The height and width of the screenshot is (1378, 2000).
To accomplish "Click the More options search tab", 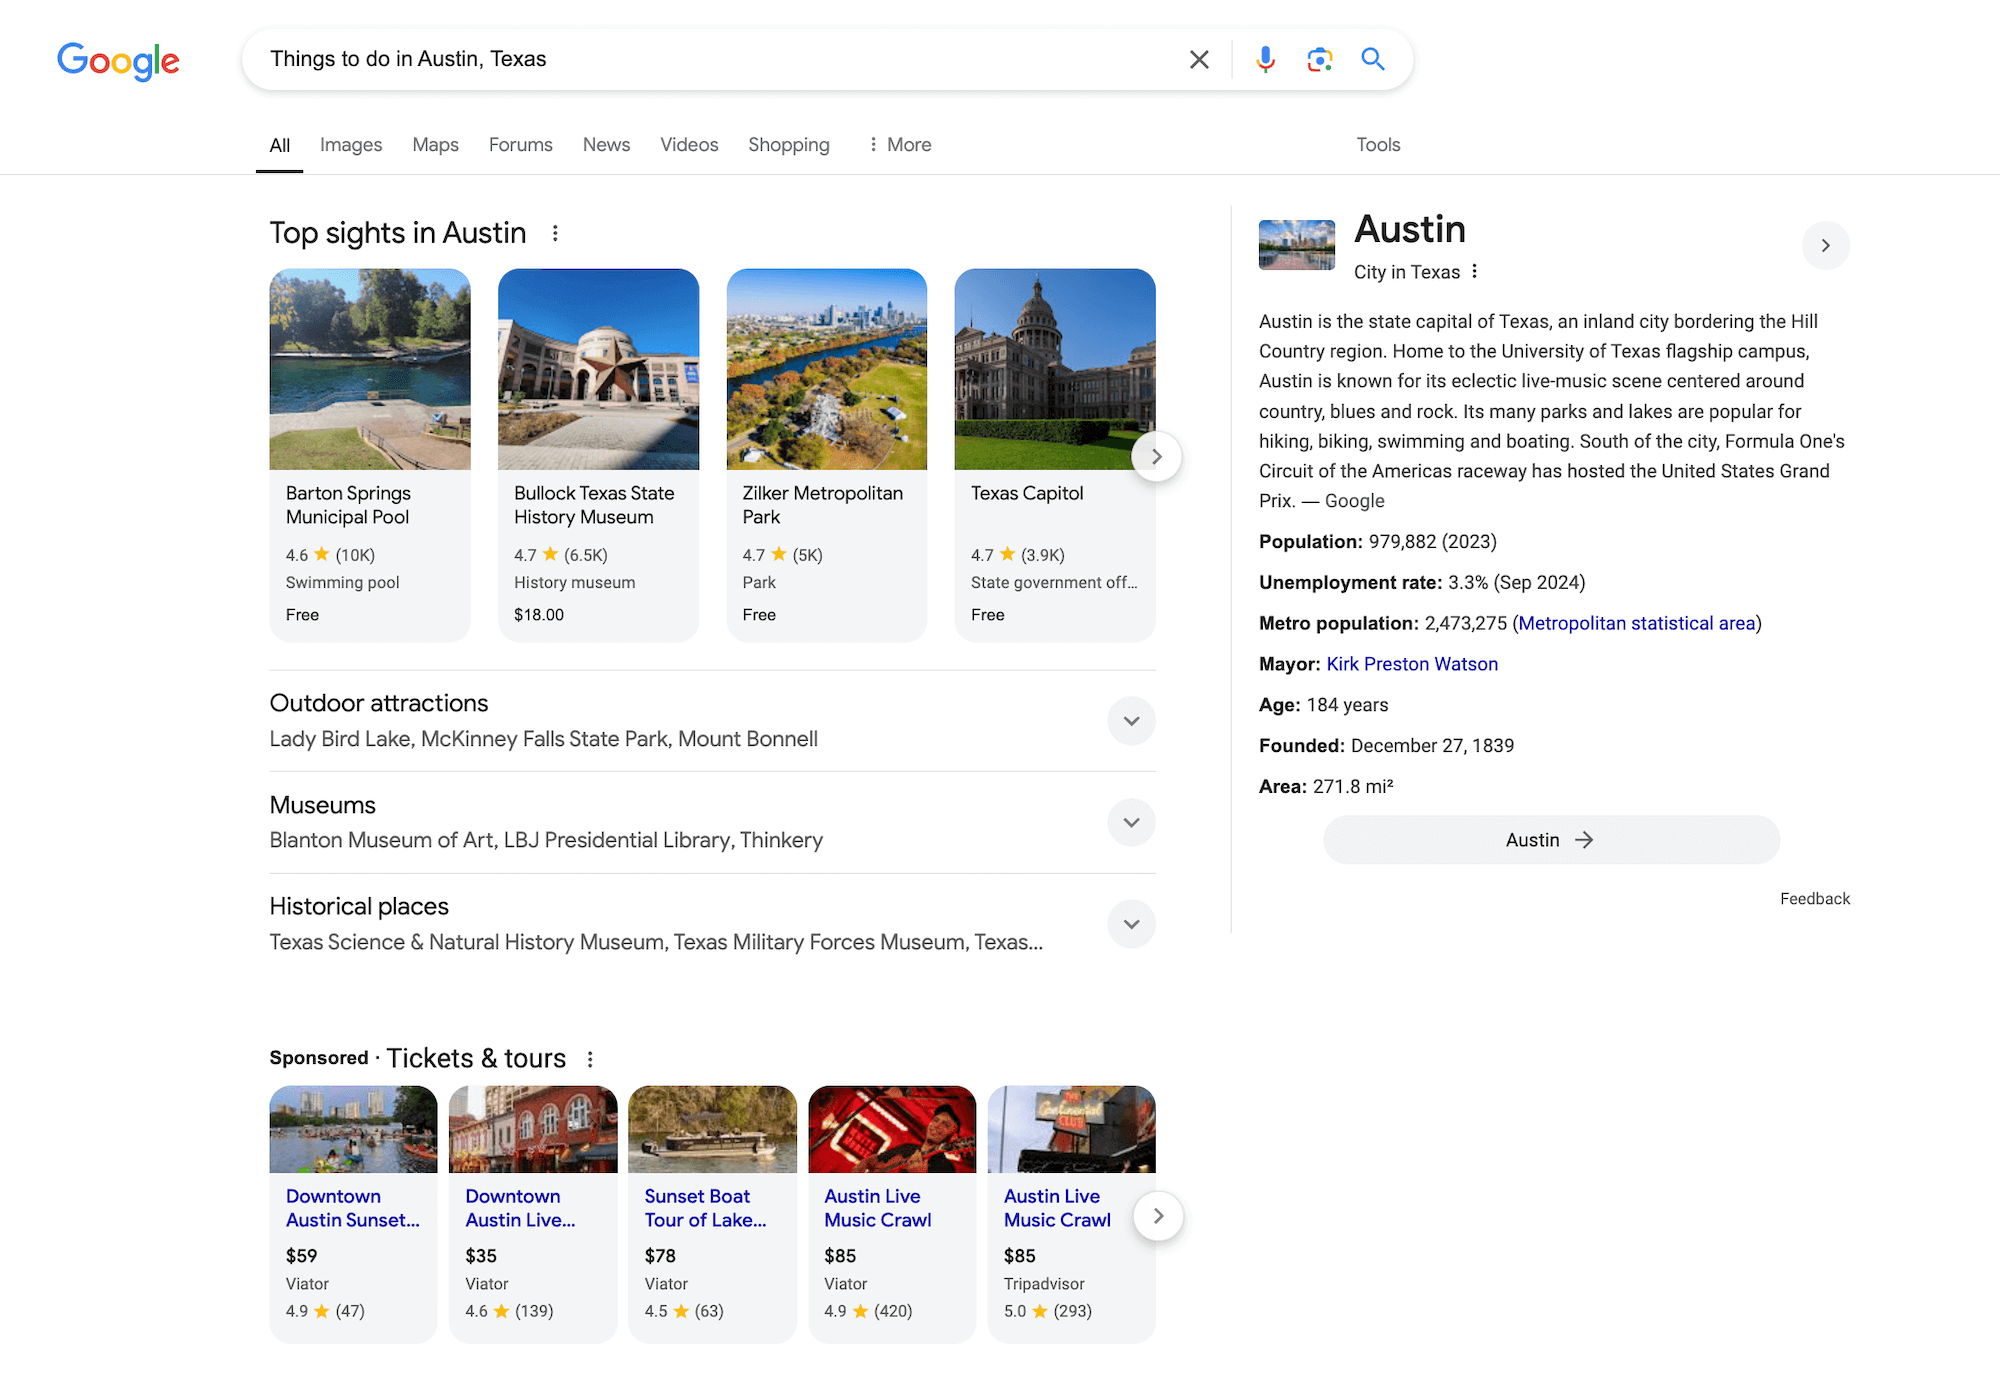I will pyautogui.click(x=897, y=144).
